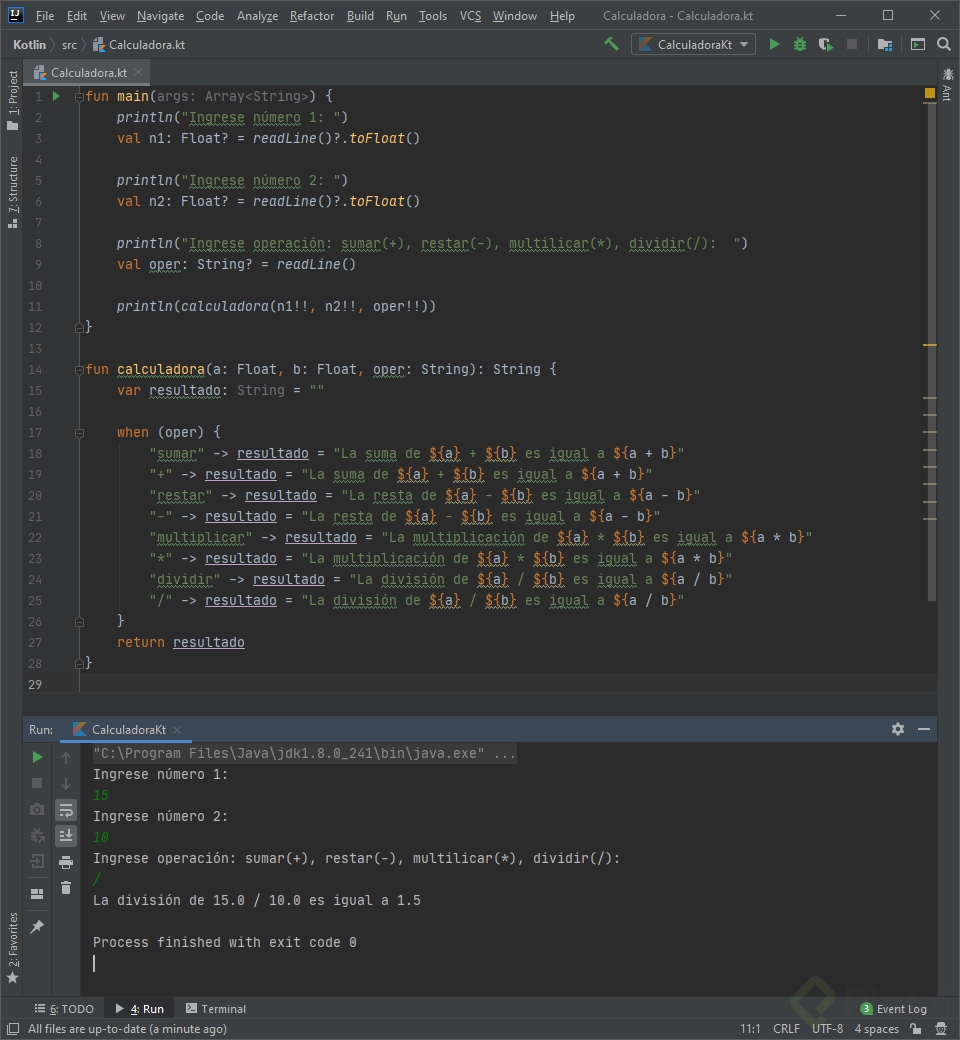The height and width of the screenshot is (1040, 960).
Task: Click the inspector face icon in status bar
Action: pyautogui.click(x=941, y=1029)
